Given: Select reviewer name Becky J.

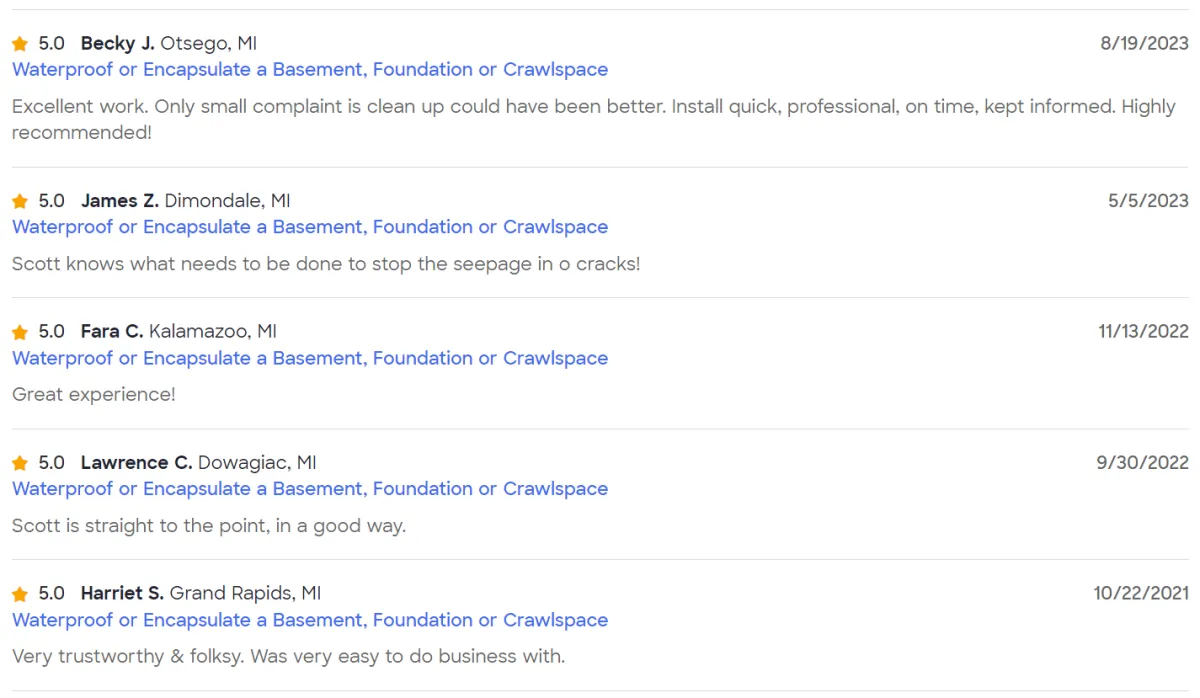Looking at the screenshot, I should [x=118, y=43].
